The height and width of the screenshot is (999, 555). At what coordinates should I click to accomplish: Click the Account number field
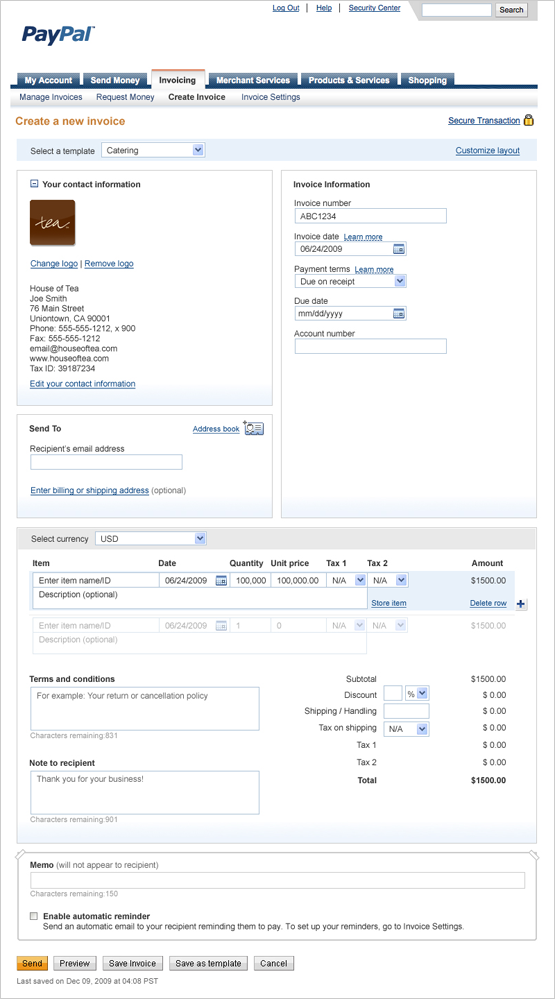370,346
